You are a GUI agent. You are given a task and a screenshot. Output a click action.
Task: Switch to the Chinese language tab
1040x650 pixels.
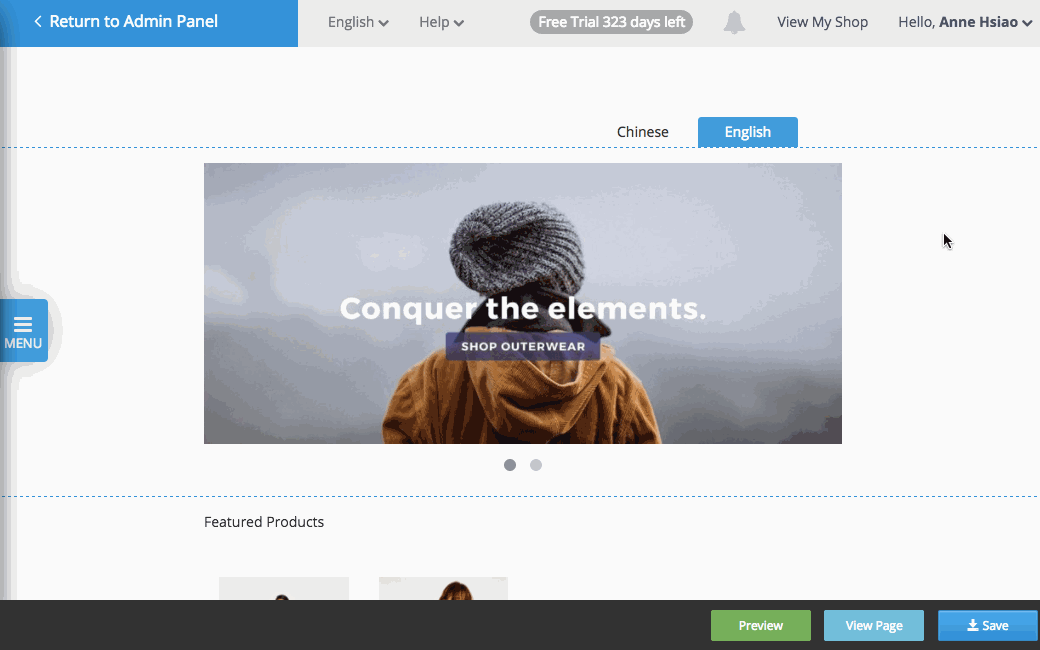coord(643,132)
